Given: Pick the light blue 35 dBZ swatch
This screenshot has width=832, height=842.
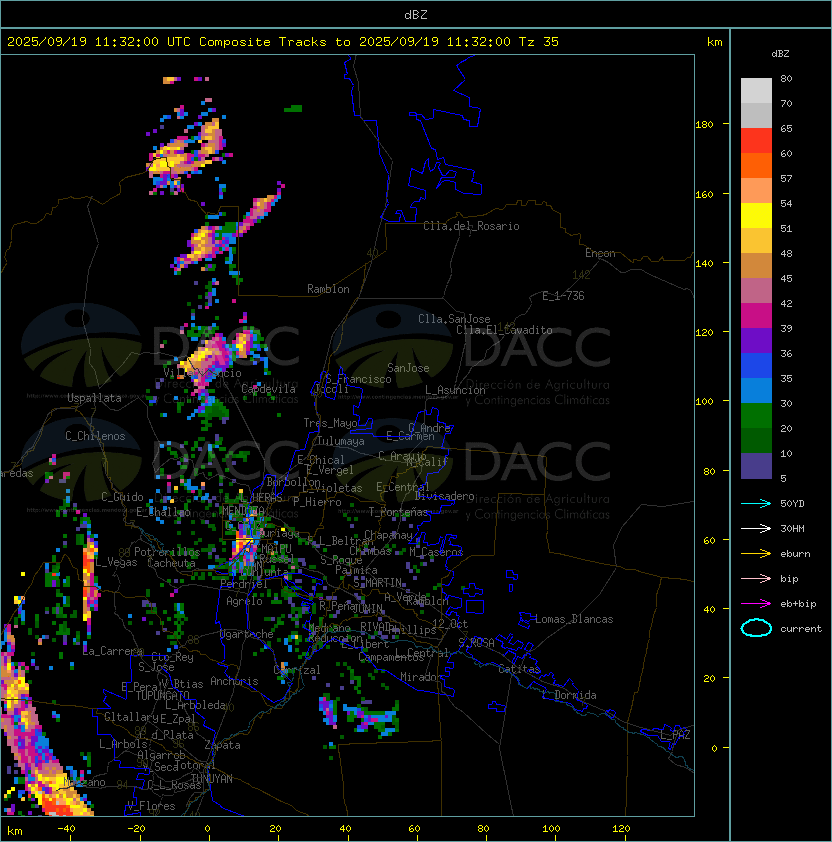Looking at the screenshot, I should point(756,391).
